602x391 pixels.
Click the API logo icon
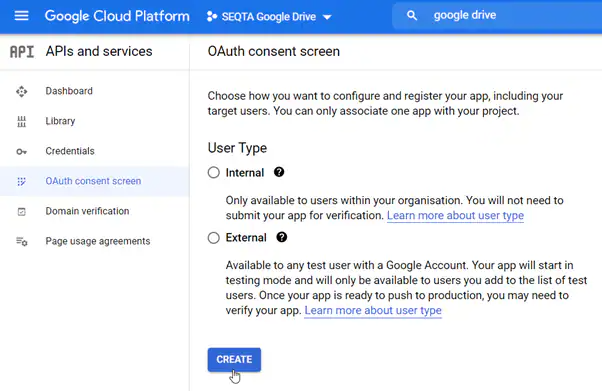click(22, 51)
